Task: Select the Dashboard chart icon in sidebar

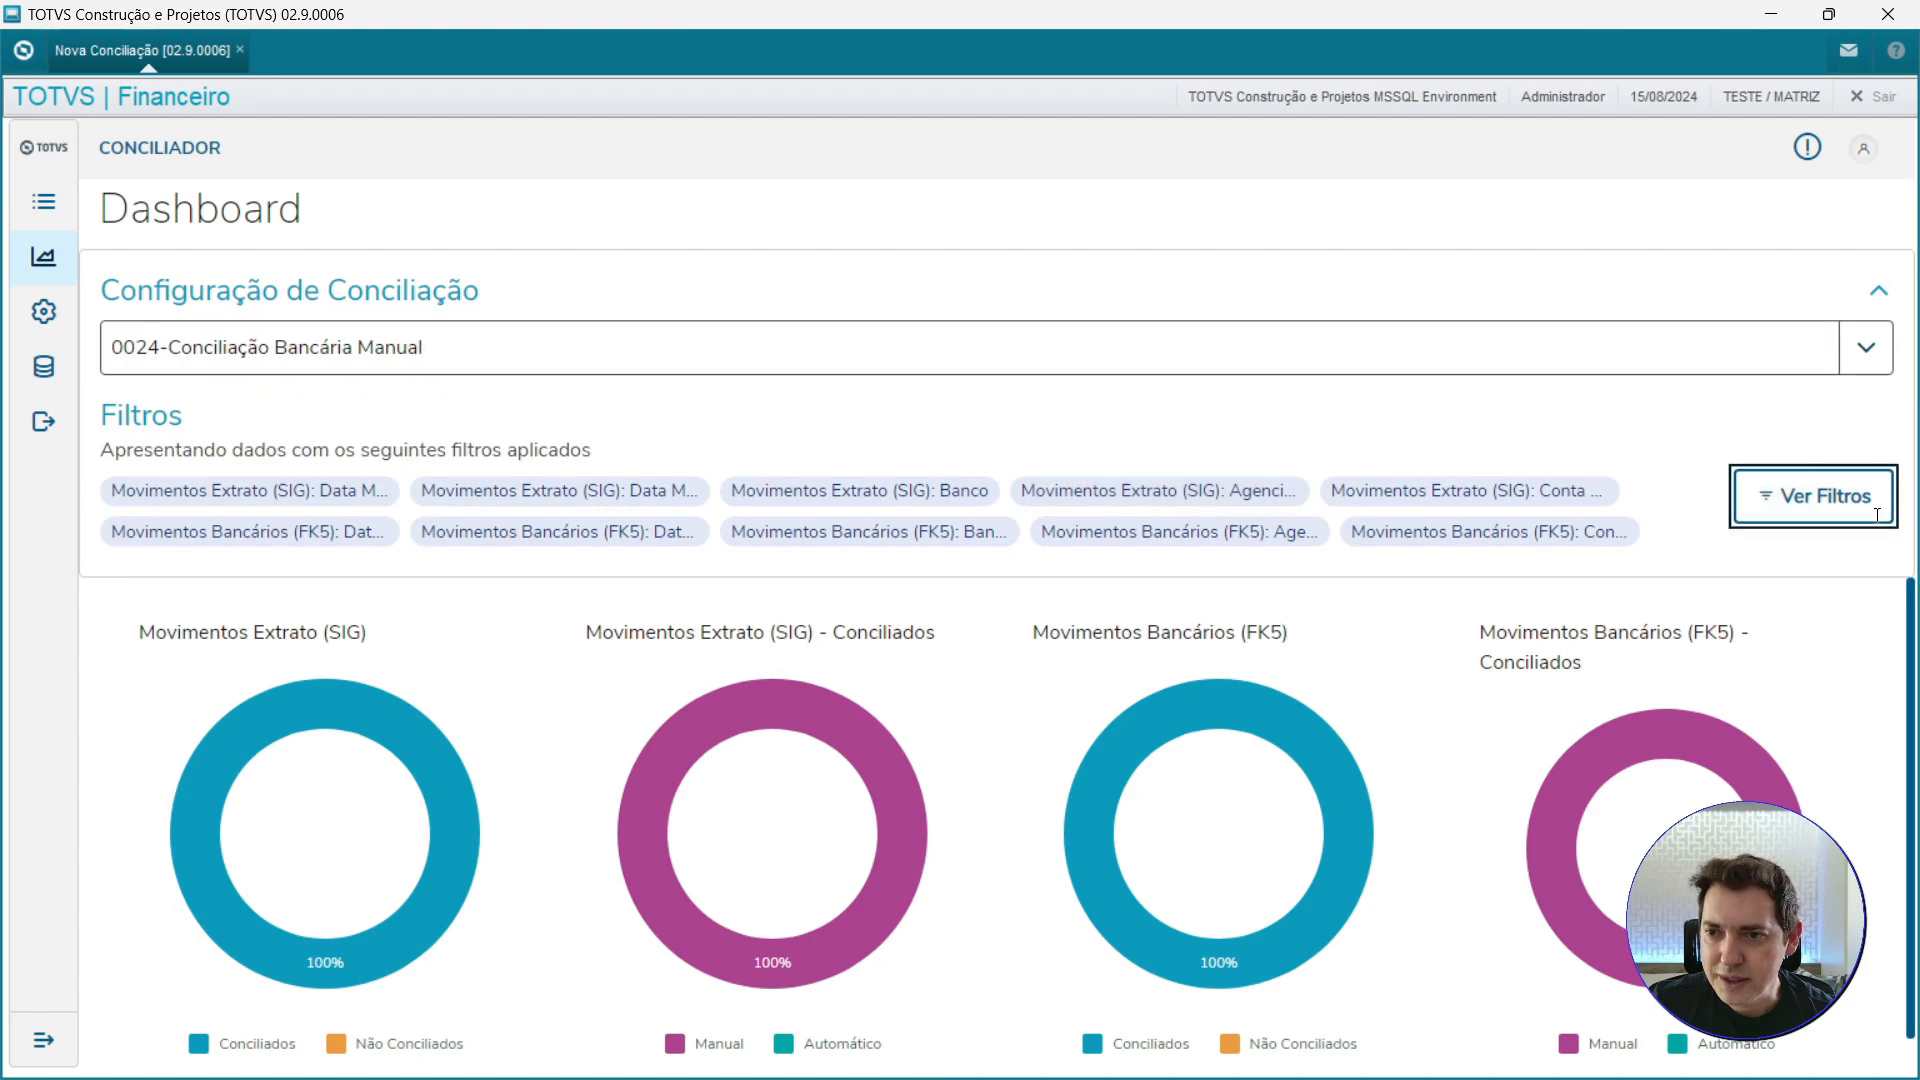Action: (x=43, y=257)
